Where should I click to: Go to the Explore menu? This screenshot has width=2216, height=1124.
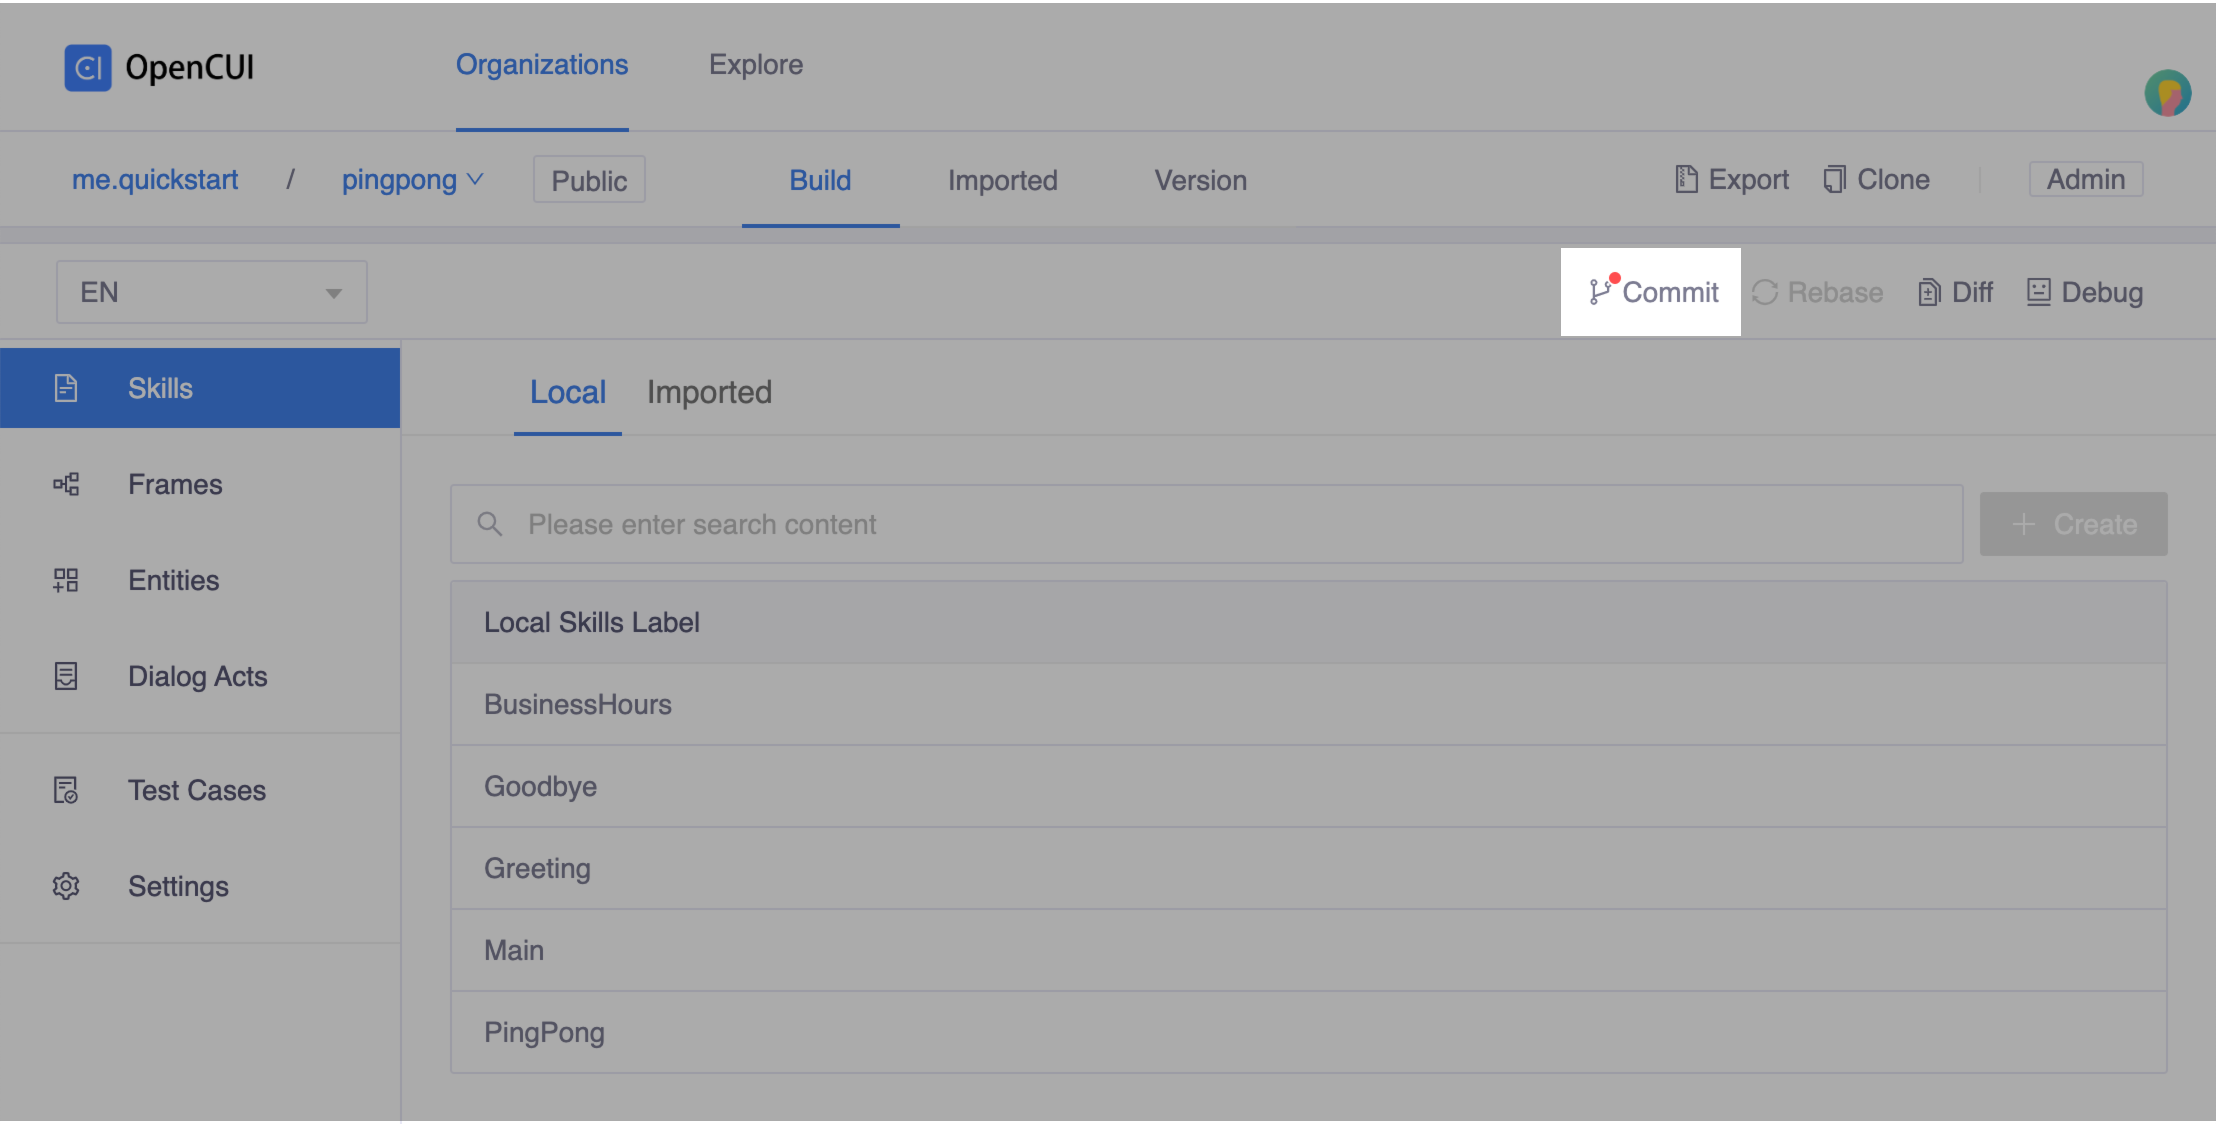tap(755, 65)
